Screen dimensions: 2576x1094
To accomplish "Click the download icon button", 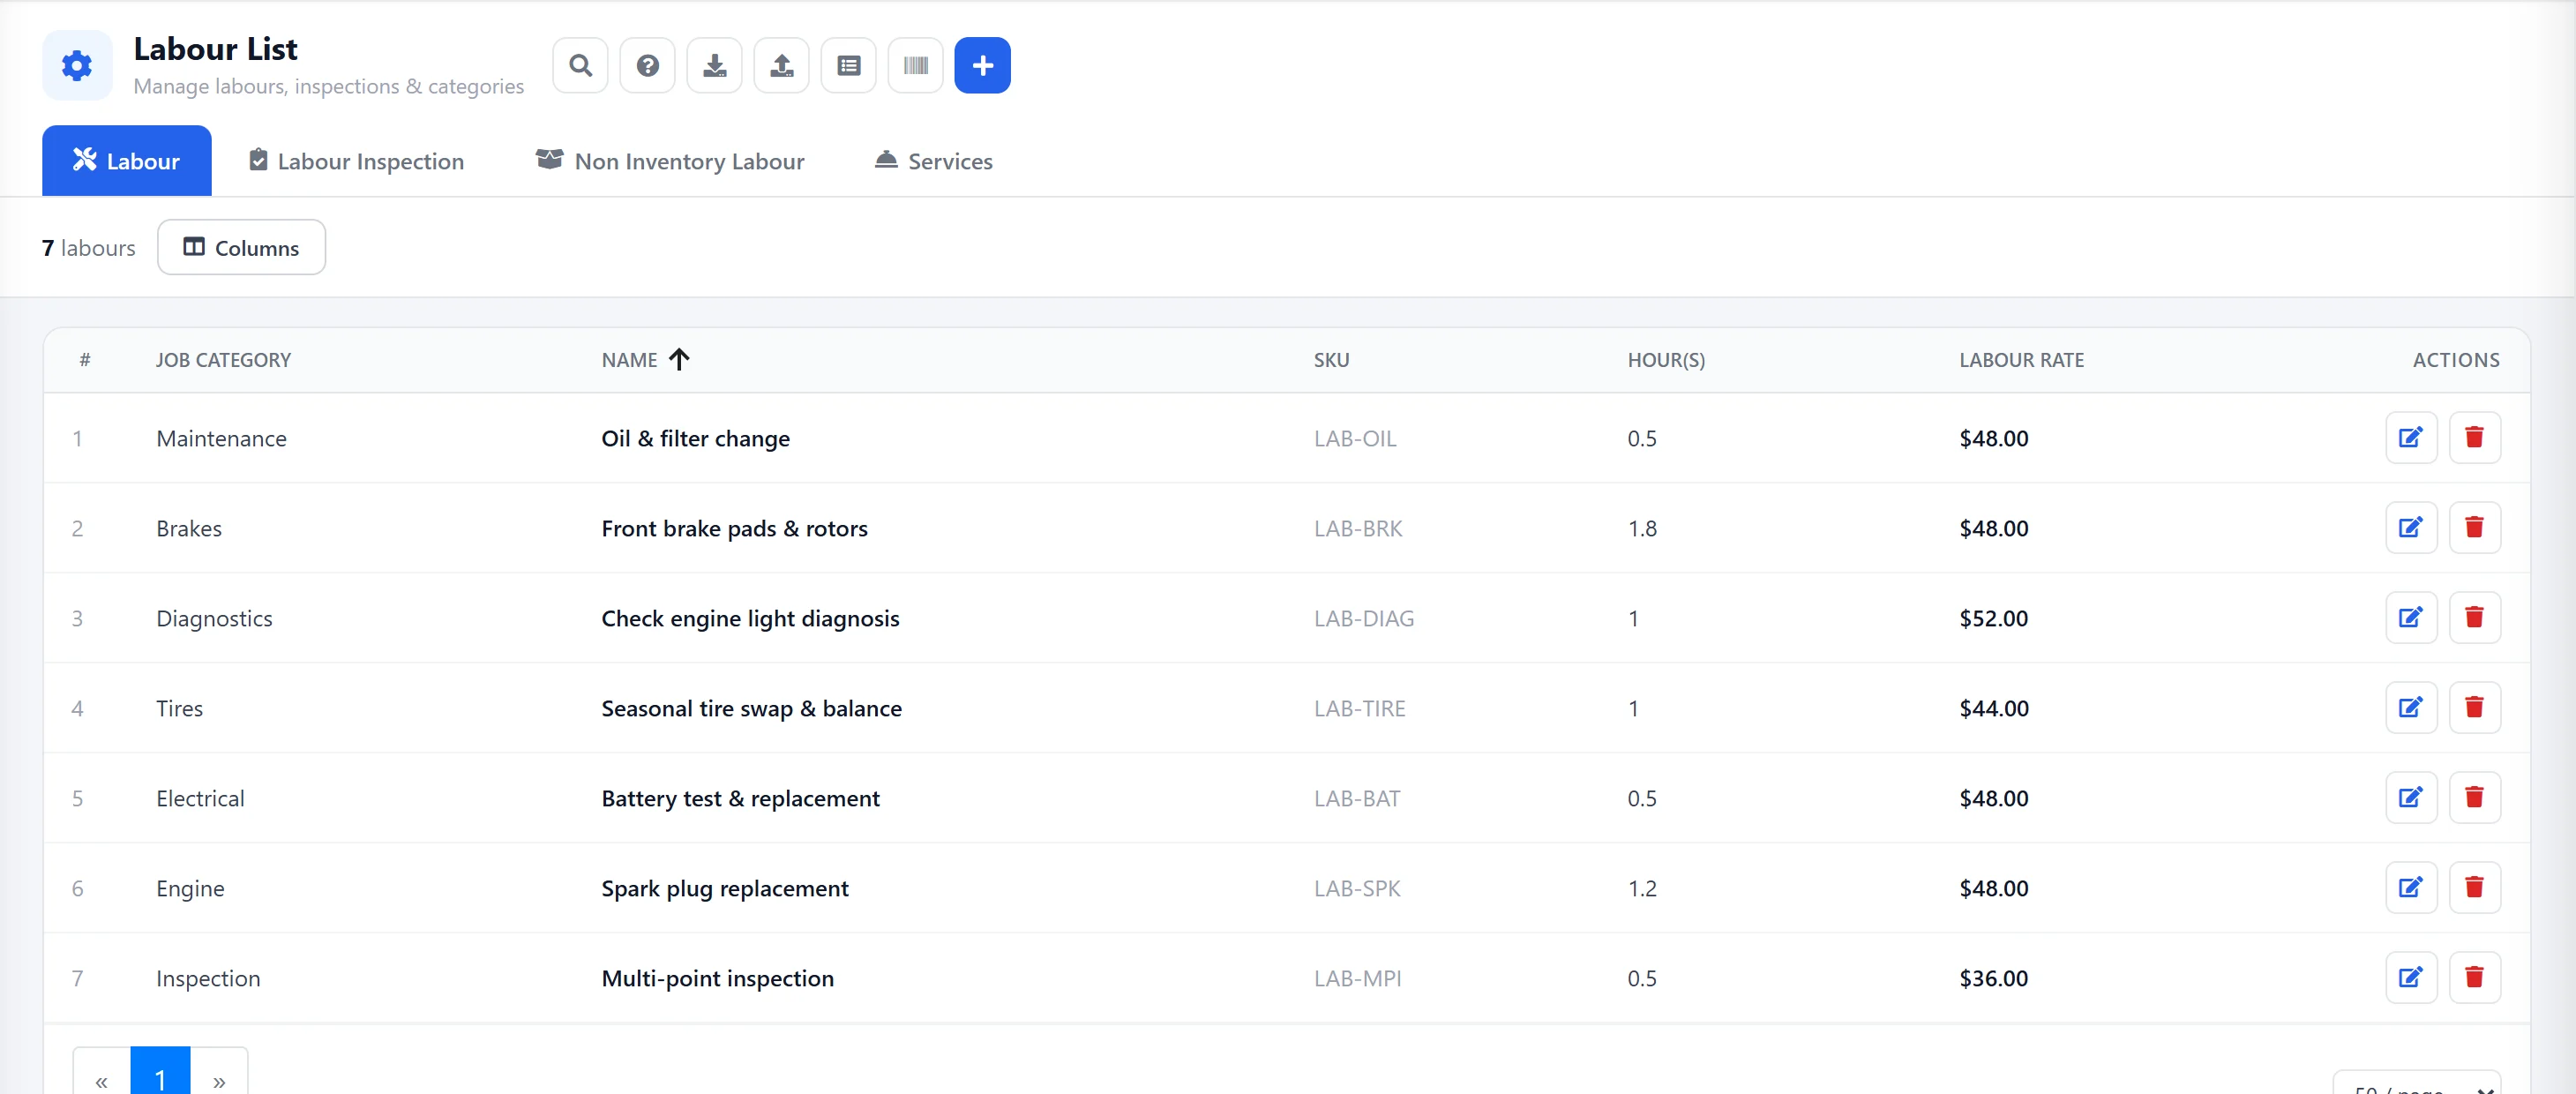I will pos(714,65).
